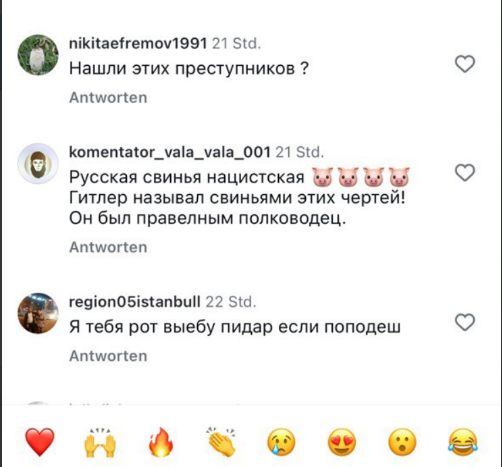Insert the crying face emoji
Image resolution: width=502 pixels, height=467 pixels.
click(x=281, y=442)
